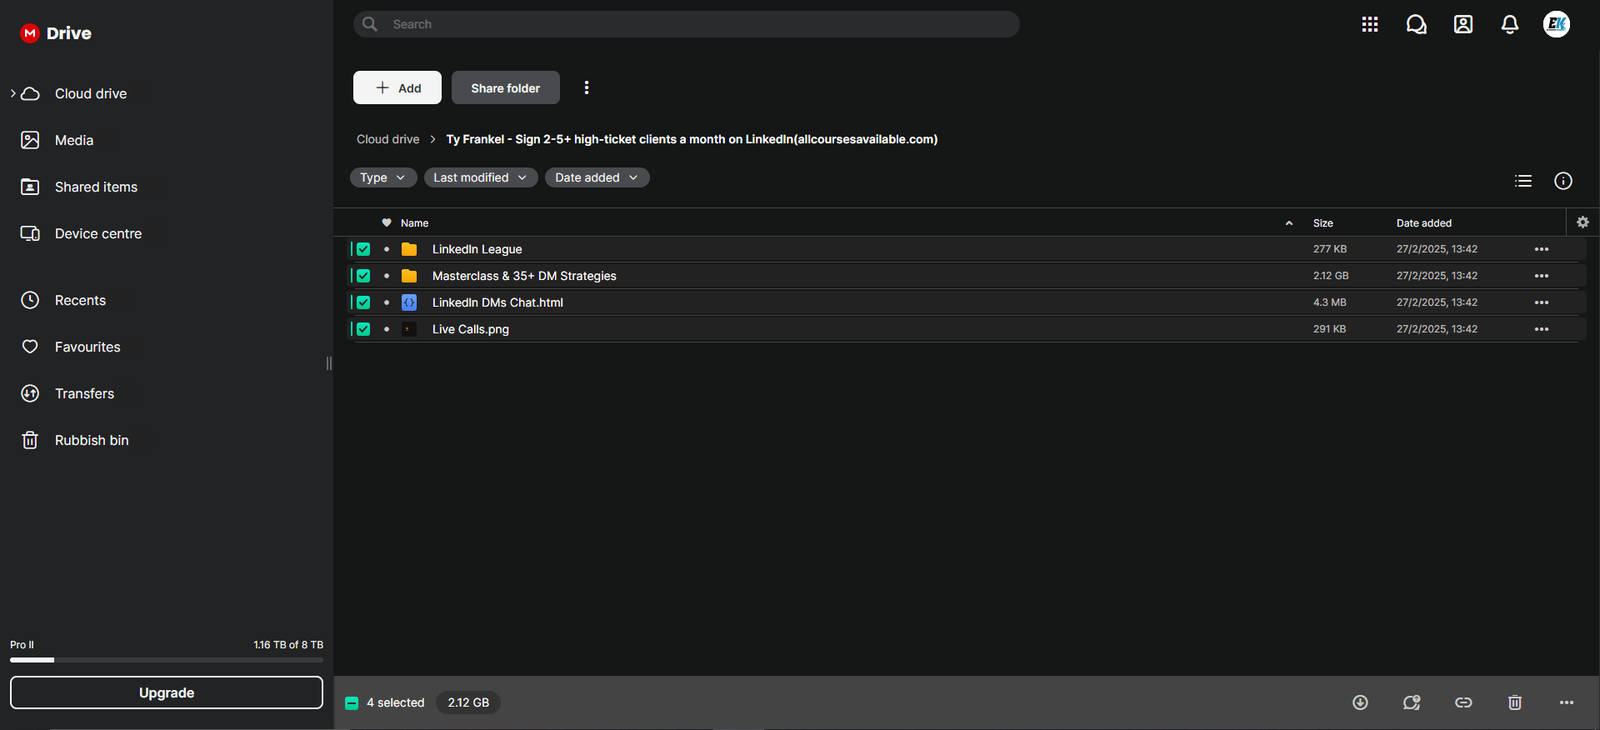
Task: Click the Upgrade button
Action: point(166,693)
